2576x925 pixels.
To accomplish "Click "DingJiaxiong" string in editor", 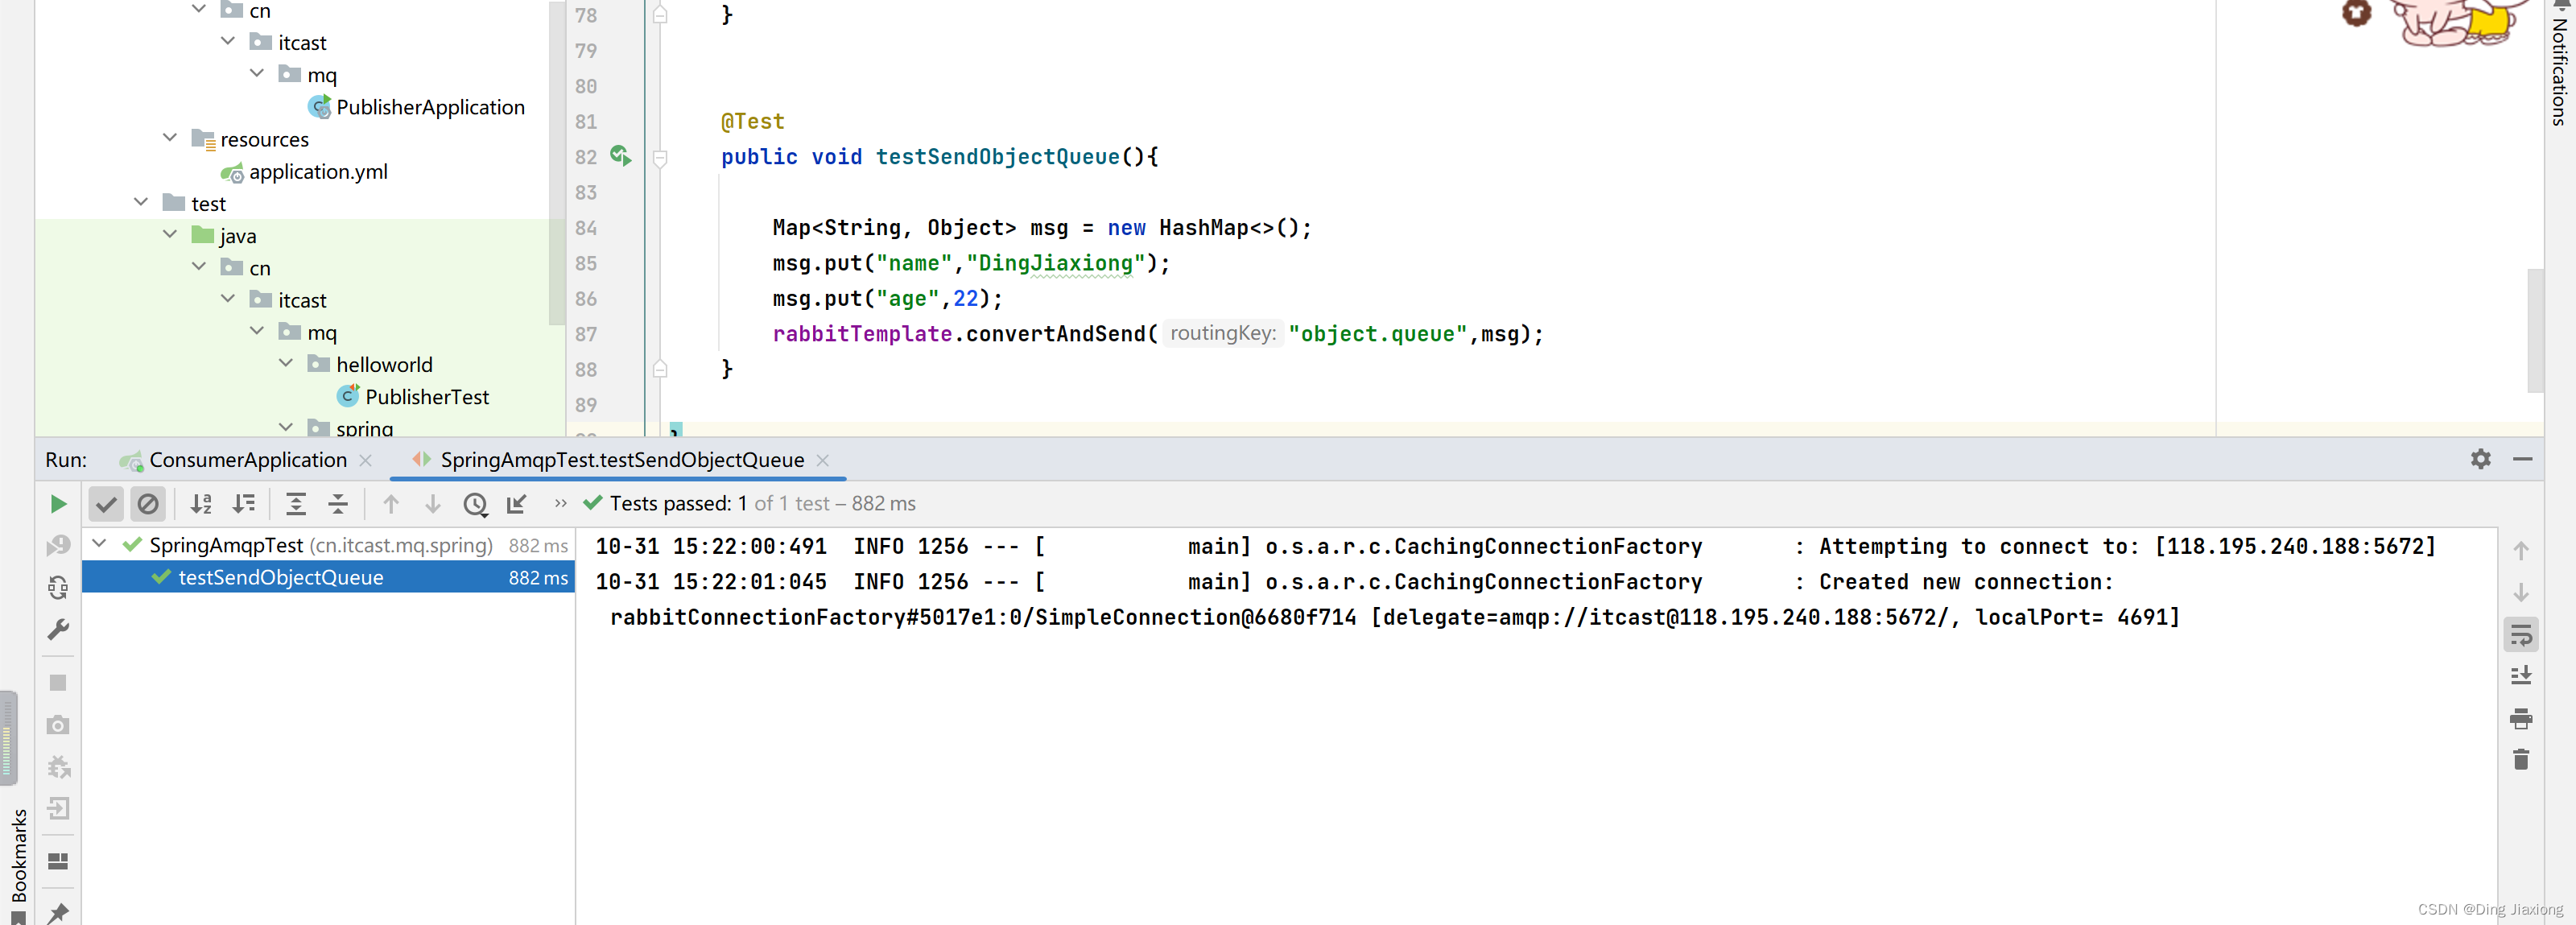I will [1055, 263].
